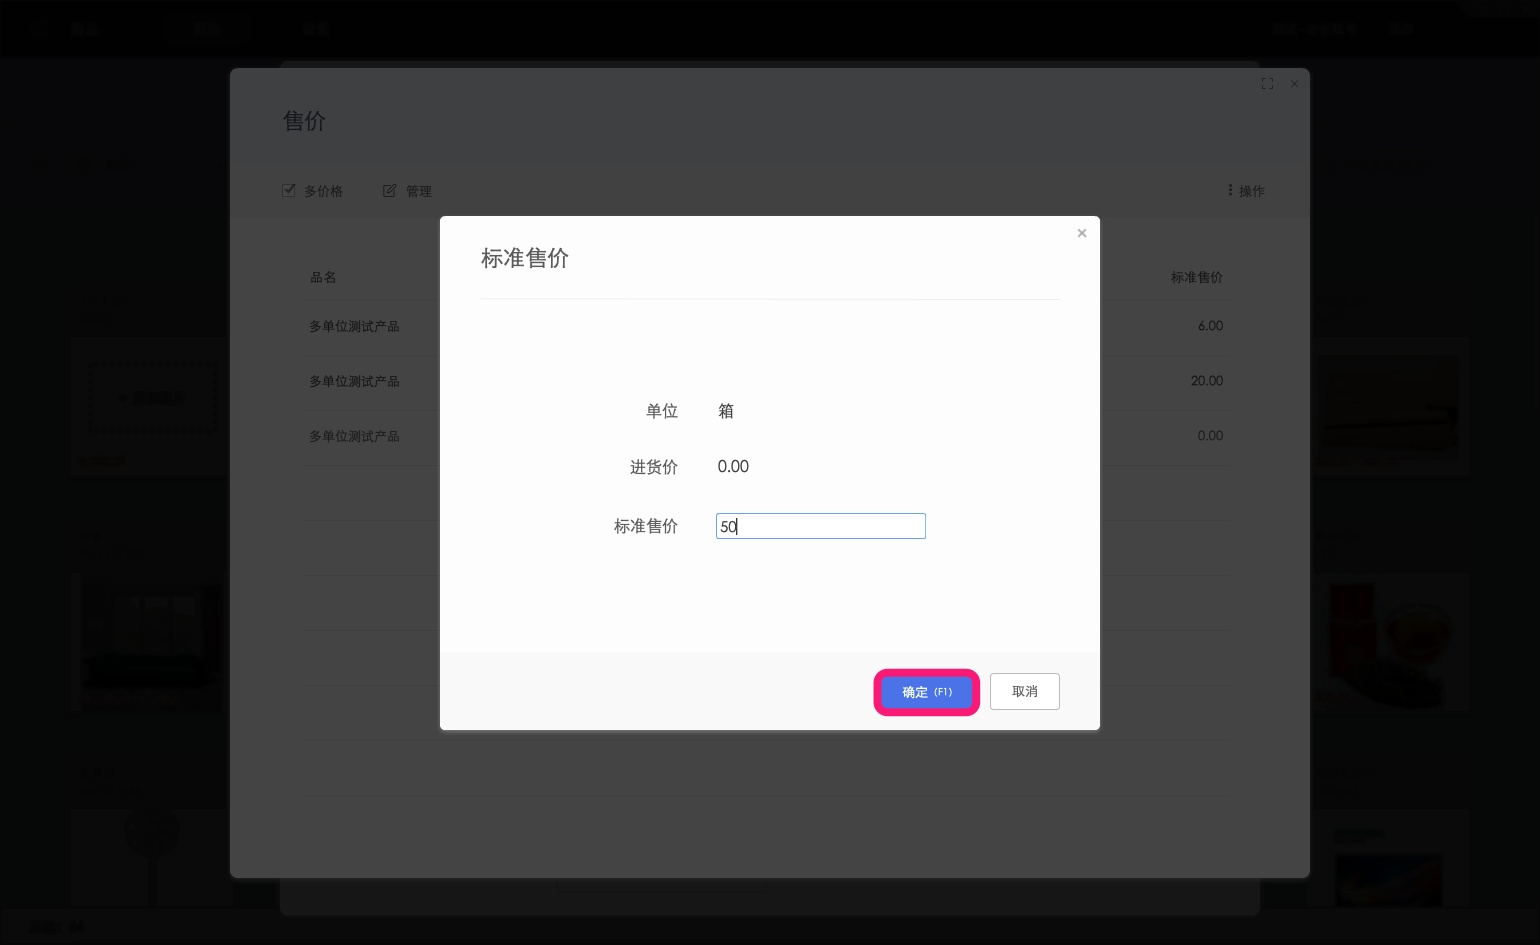Close the 标准售价 dialog
Image resolution: width=1540 pixels, height=945 pixels.
pos(1082,233)
